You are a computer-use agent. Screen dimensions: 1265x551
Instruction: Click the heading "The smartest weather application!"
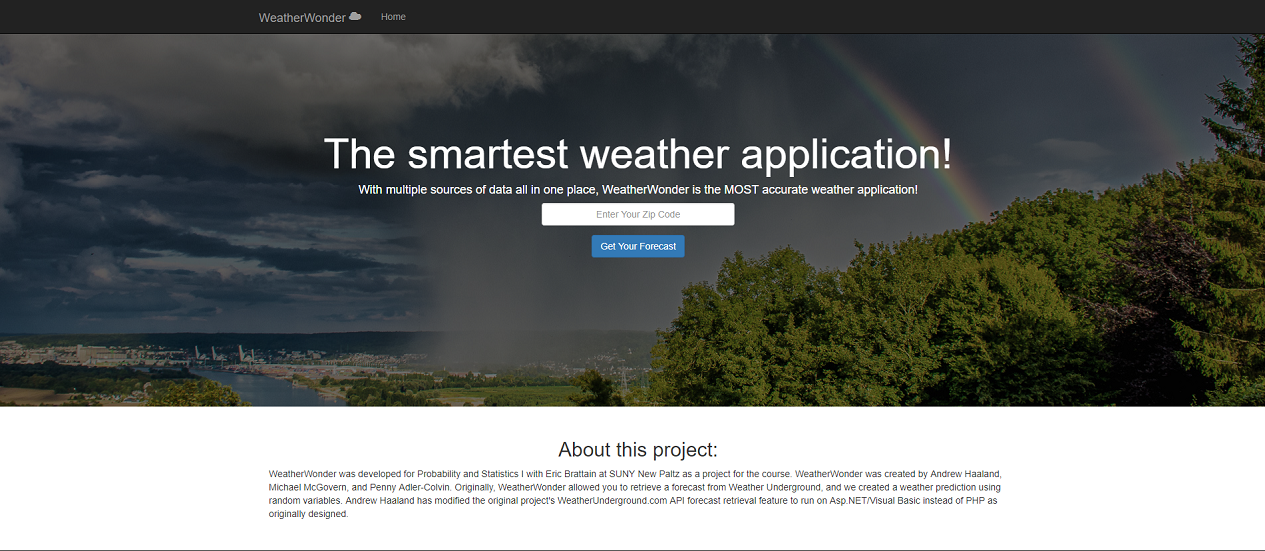[638, 155]
